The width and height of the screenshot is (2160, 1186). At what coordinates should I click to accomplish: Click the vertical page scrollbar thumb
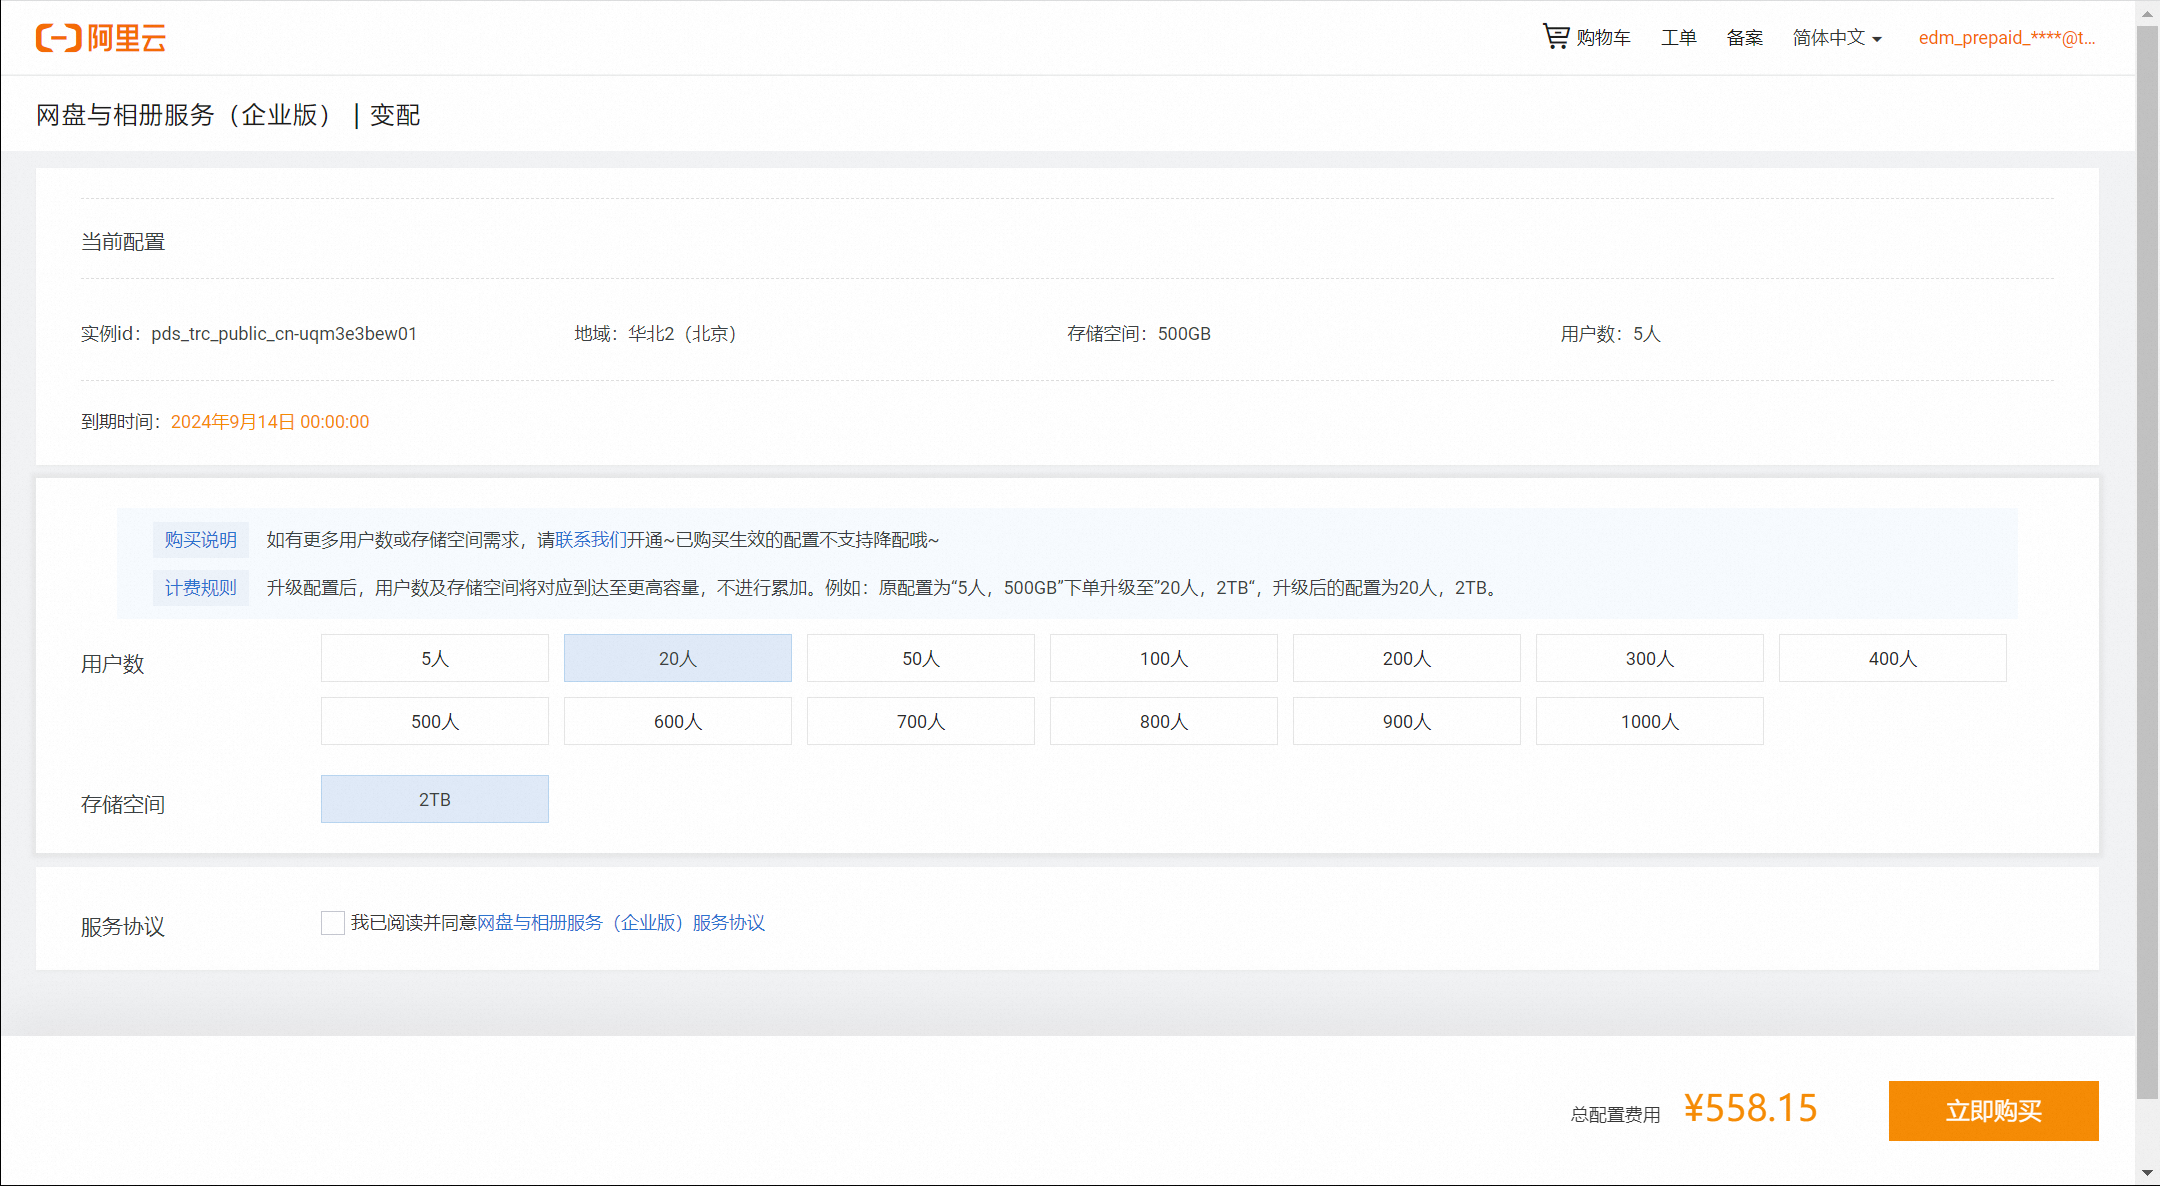tap(2147, 560)
